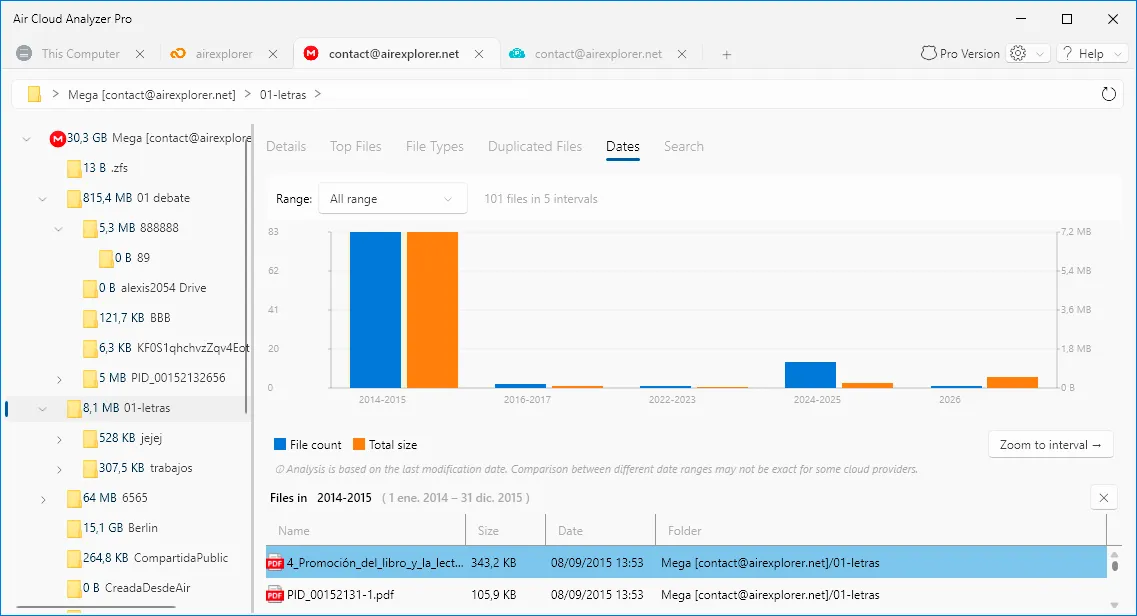Collapse the 01 debate folder
This screenshot has height=616, width=1137.
[43, 199]
